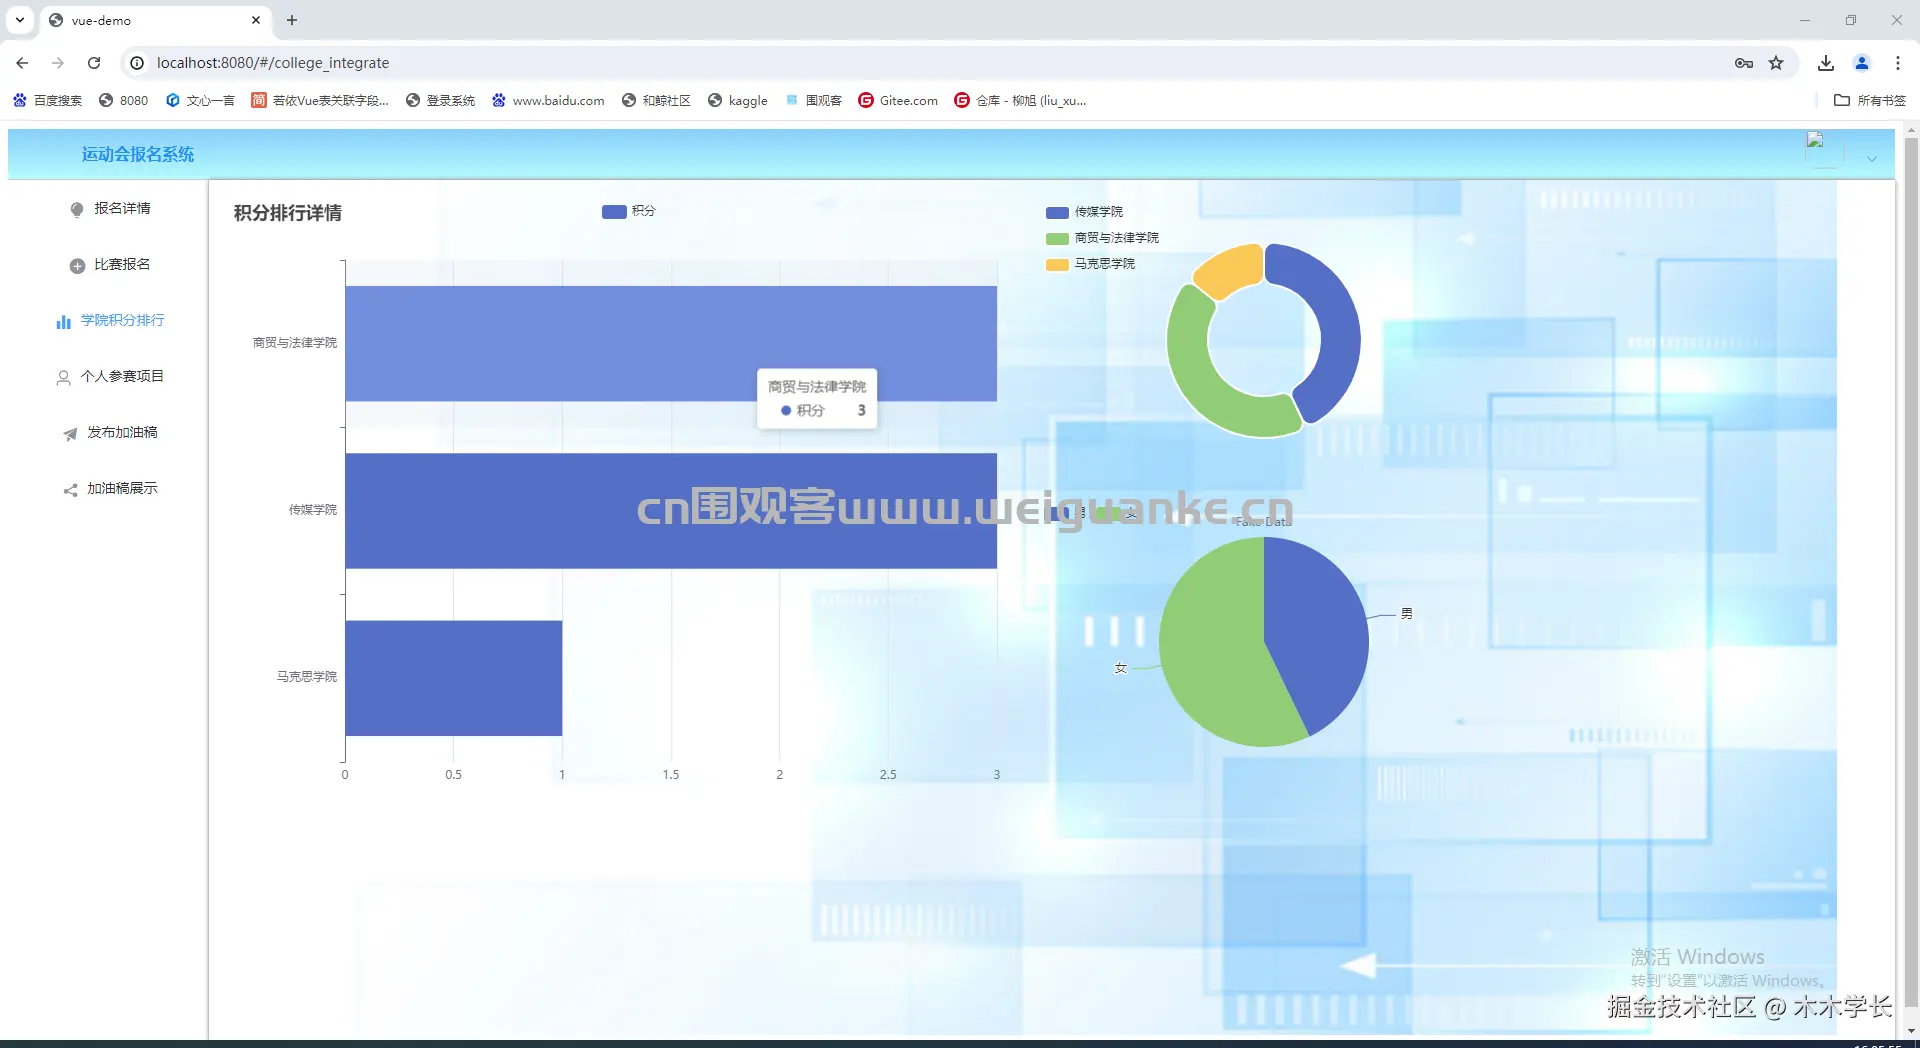The width and height of the screenshot is (1920, 1048).
Task: Toggle the 传媒学院 legend entry
Action: [1085, 212]
